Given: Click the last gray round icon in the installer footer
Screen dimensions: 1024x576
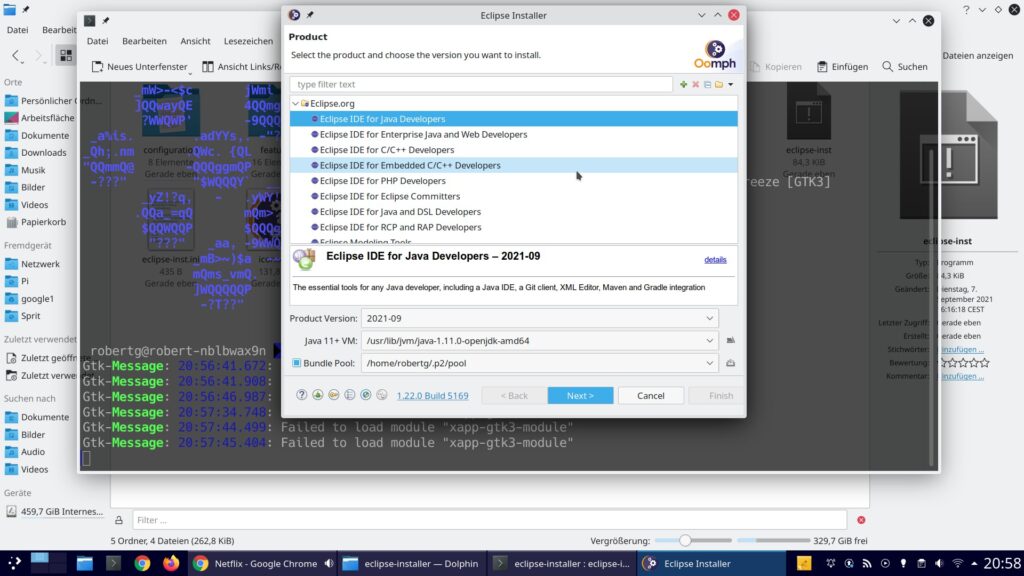Looking at the screenshot, I should pos(382,395).
